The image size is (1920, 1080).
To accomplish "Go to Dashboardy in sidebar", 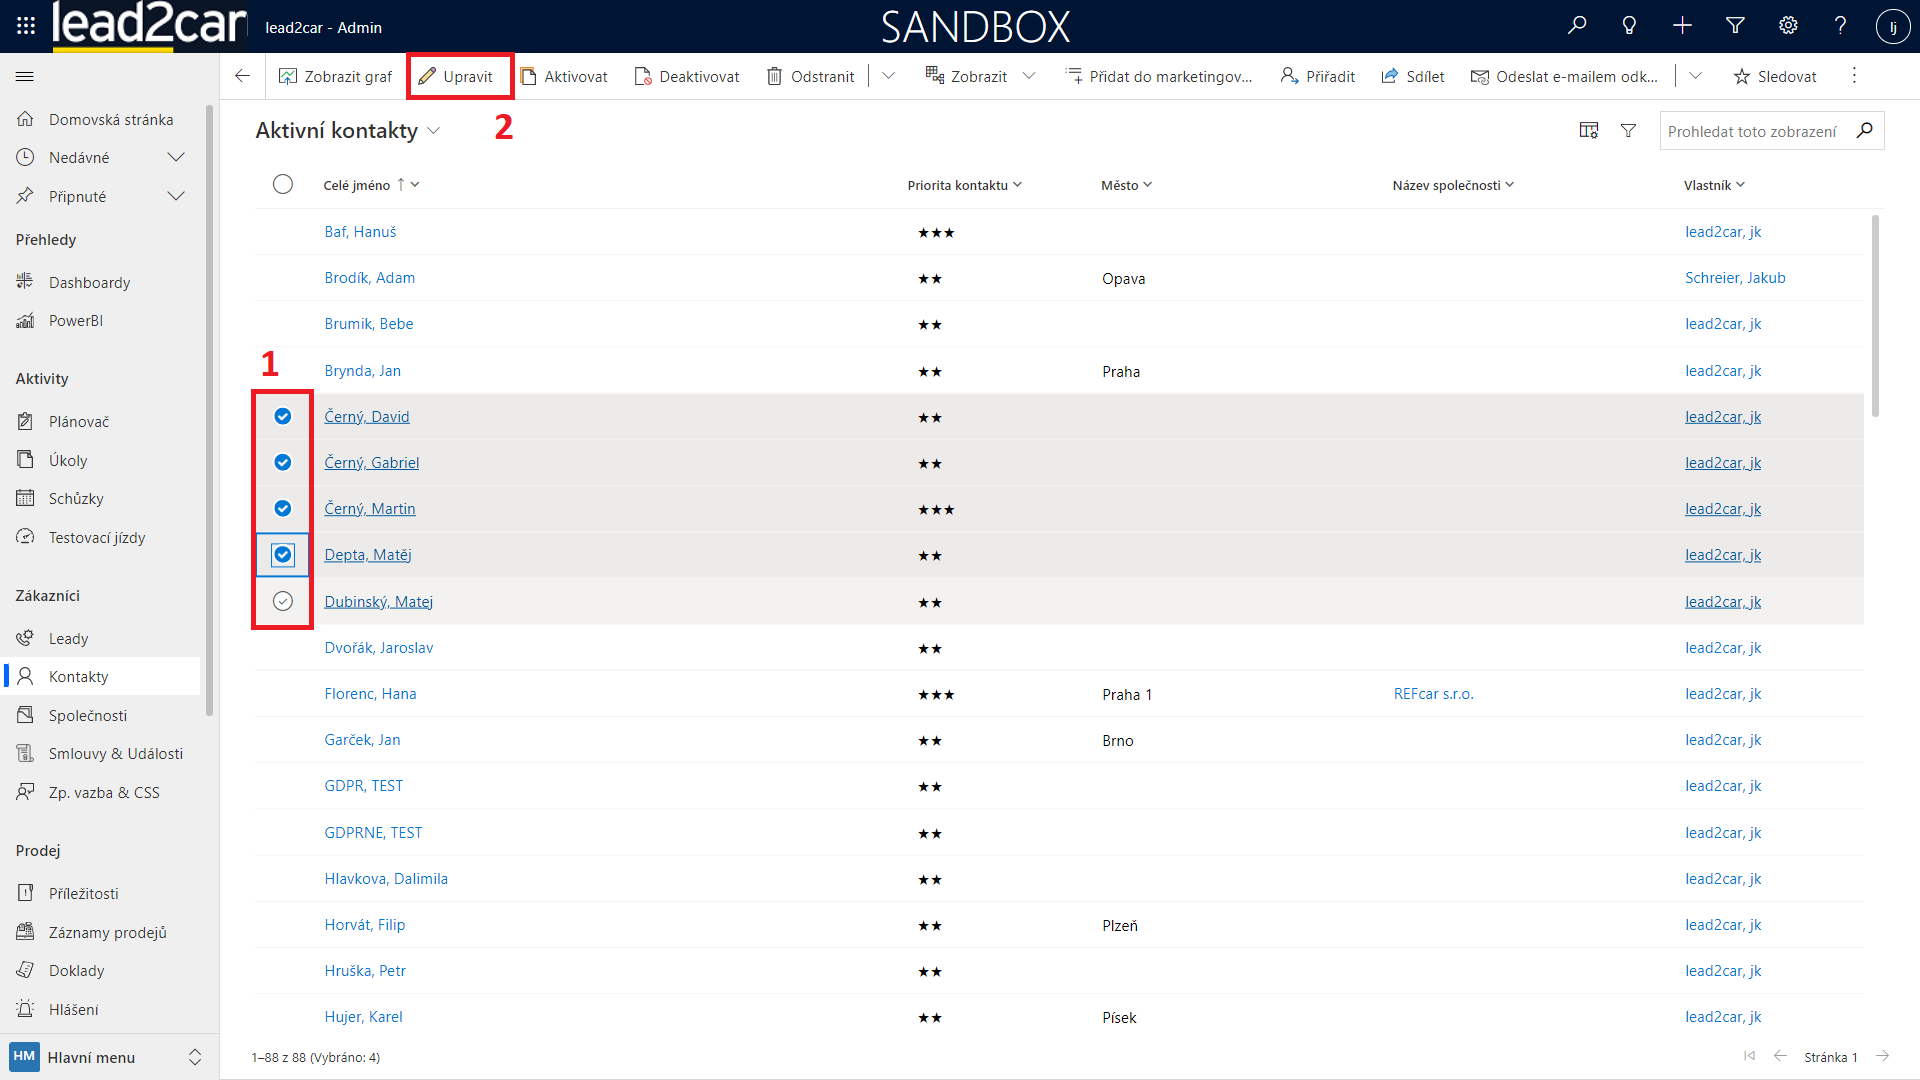I will coord(89,282).
